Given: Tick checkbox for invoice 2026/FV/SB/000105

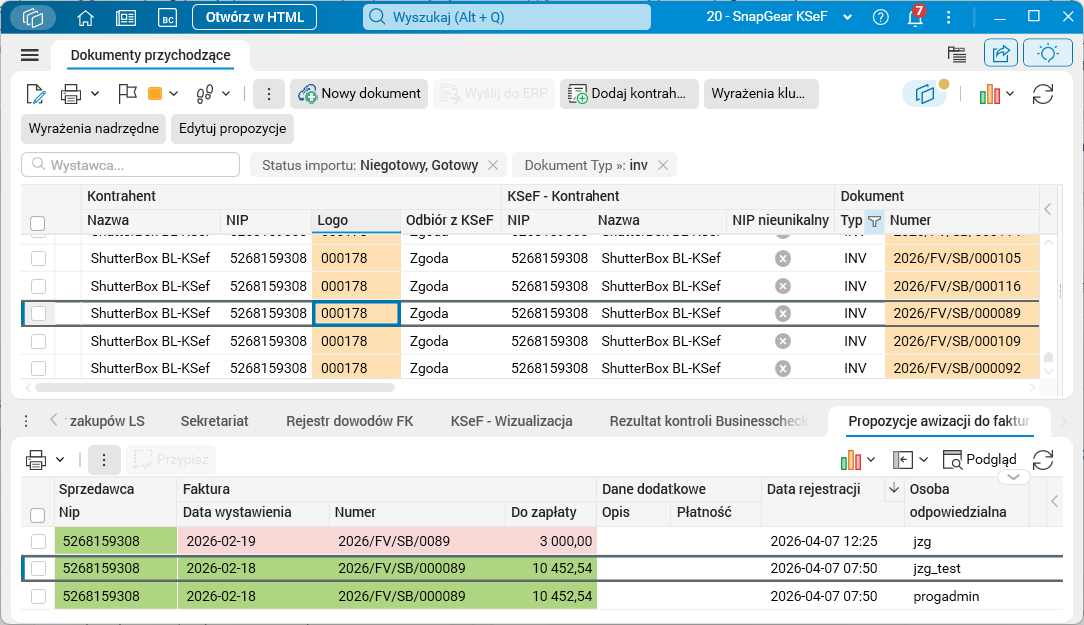Looking at the screenshot, I should [x=38, y=259].
